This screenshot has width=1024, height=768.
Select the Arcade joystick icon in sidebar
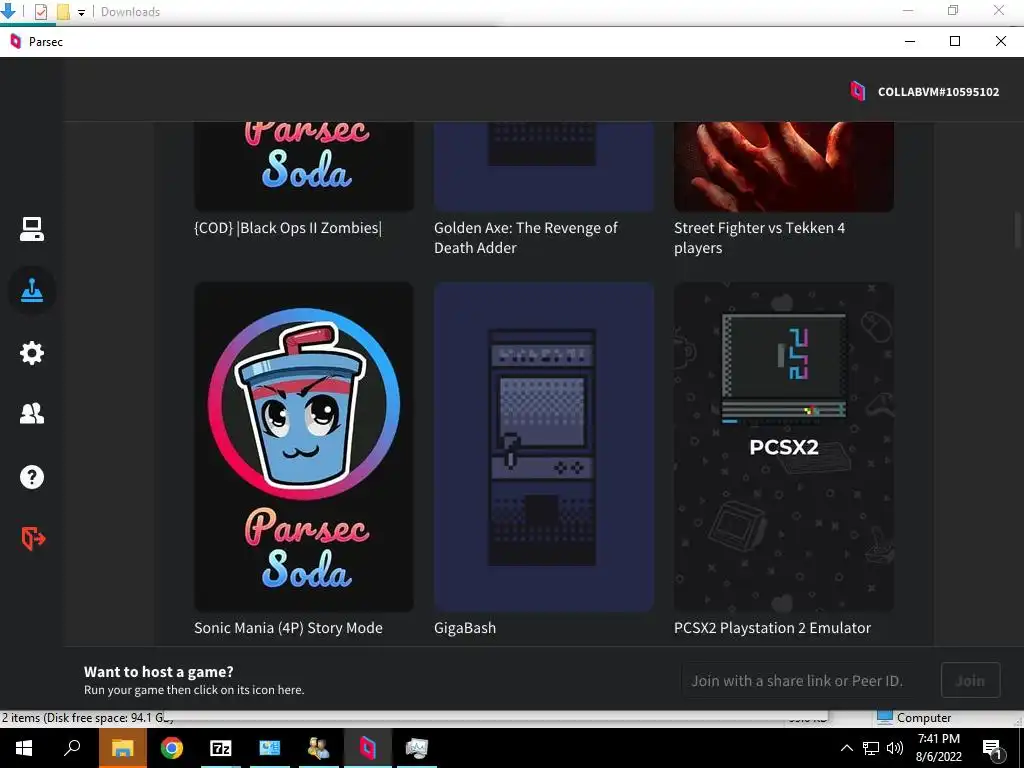[x=31, y=291]
